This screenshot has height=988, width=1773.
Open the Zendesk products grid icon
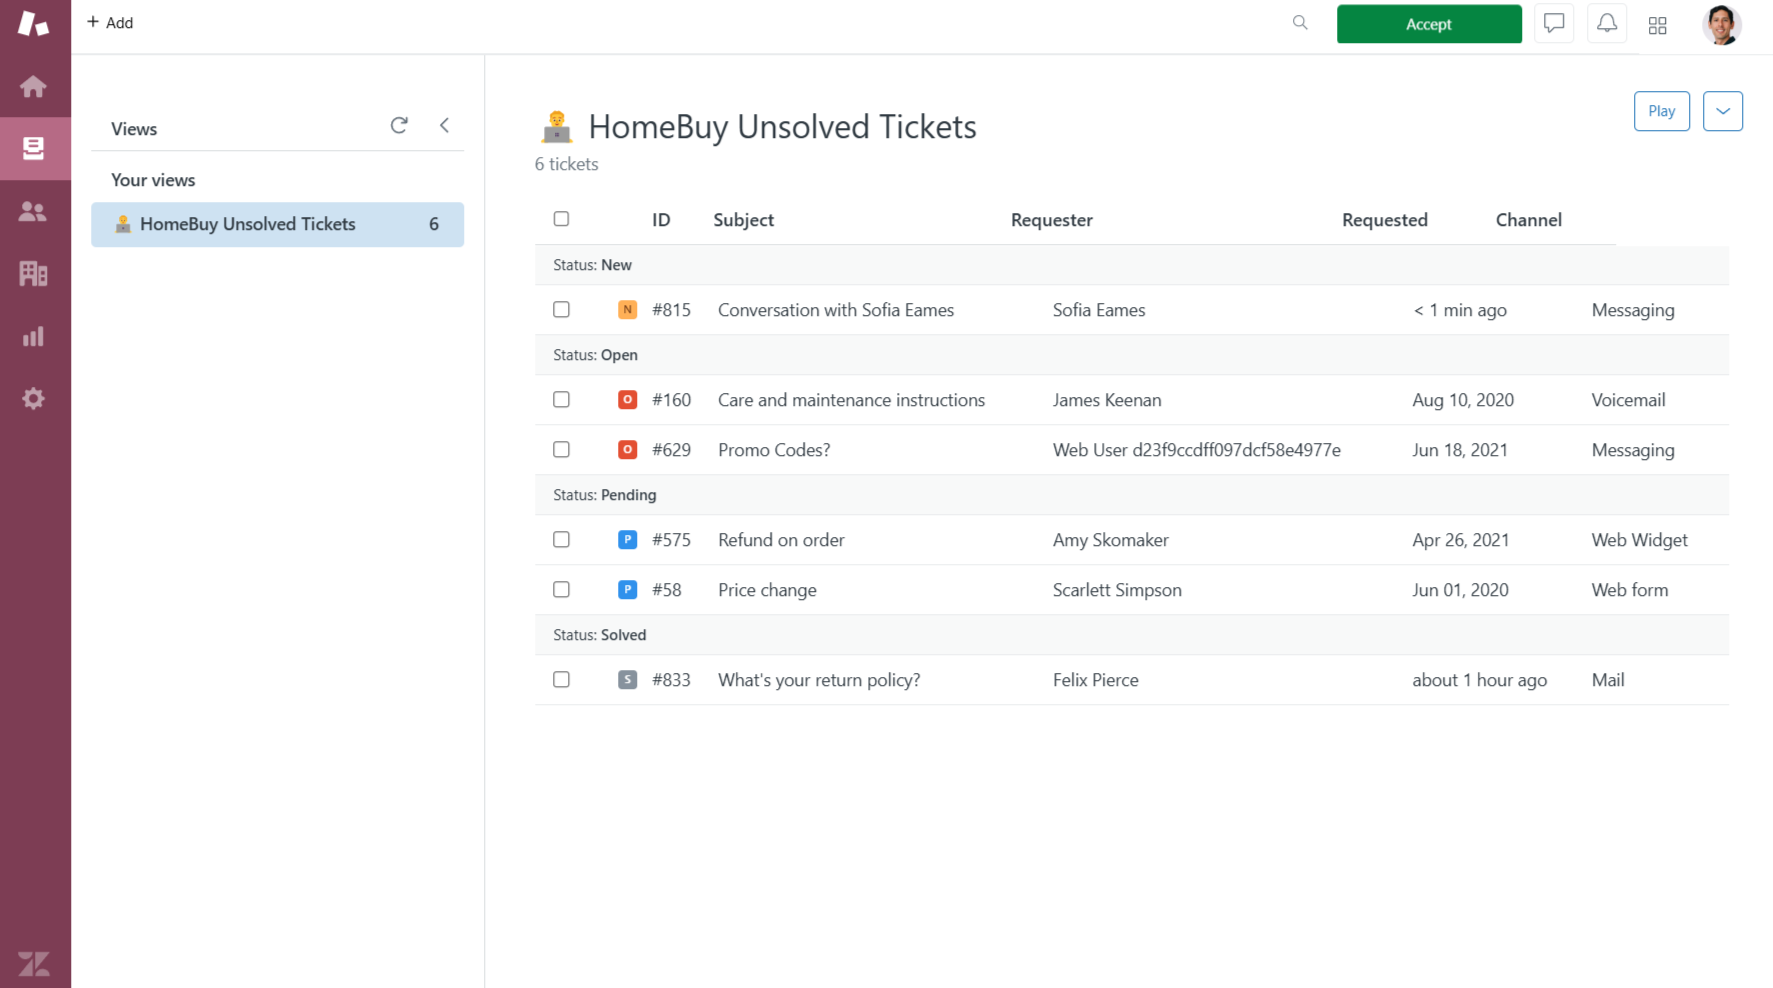[1658, 26]
